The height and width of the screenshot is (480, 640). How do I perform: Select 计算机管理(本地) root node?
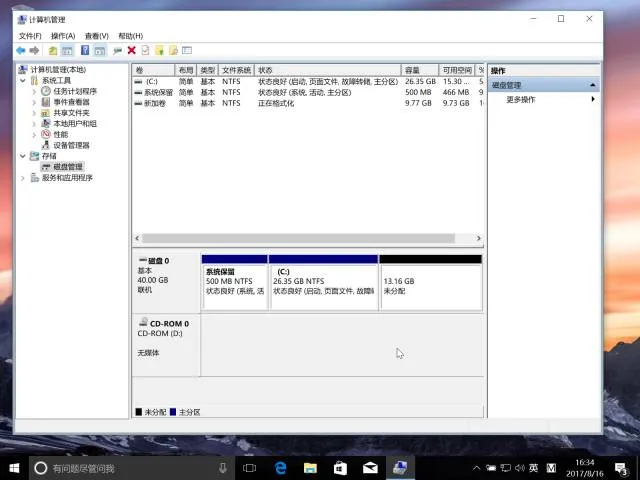pyautogui.click(x=58, y=69)
